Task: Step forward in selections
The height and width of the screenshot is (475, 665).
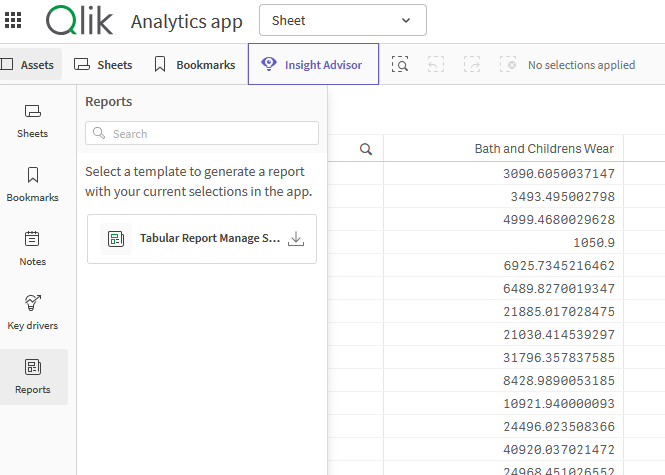Action: [x=472, y=65]
